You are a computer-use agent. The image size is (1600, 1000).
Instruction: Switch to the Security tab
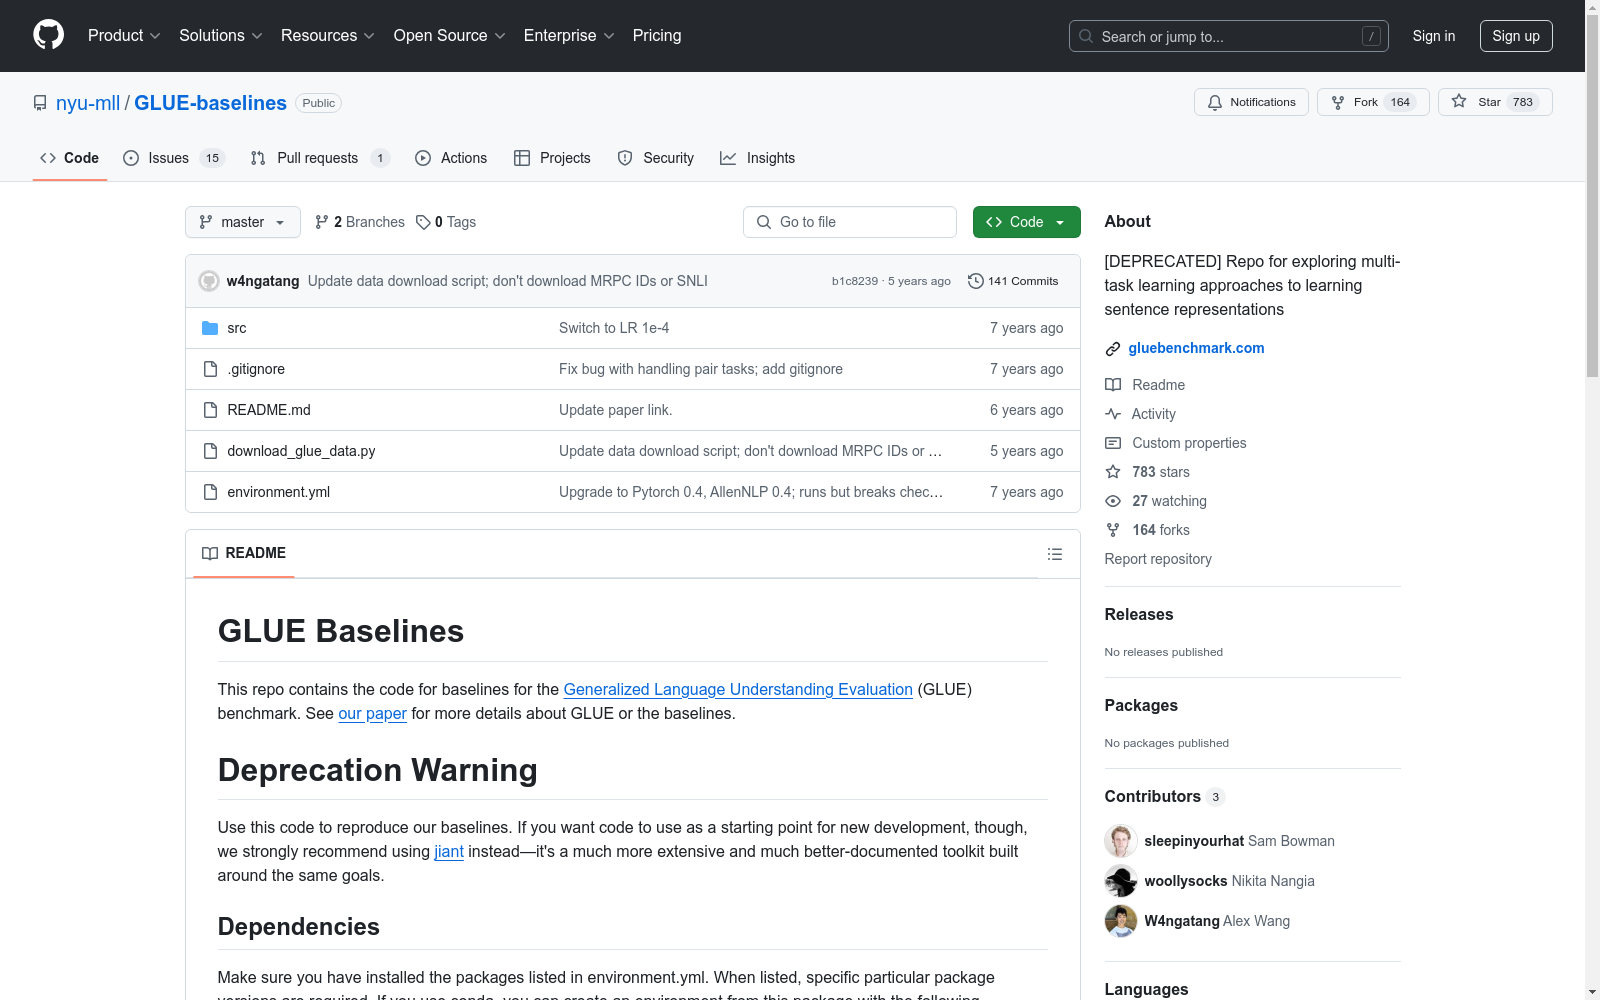click(x=656, y=158)
